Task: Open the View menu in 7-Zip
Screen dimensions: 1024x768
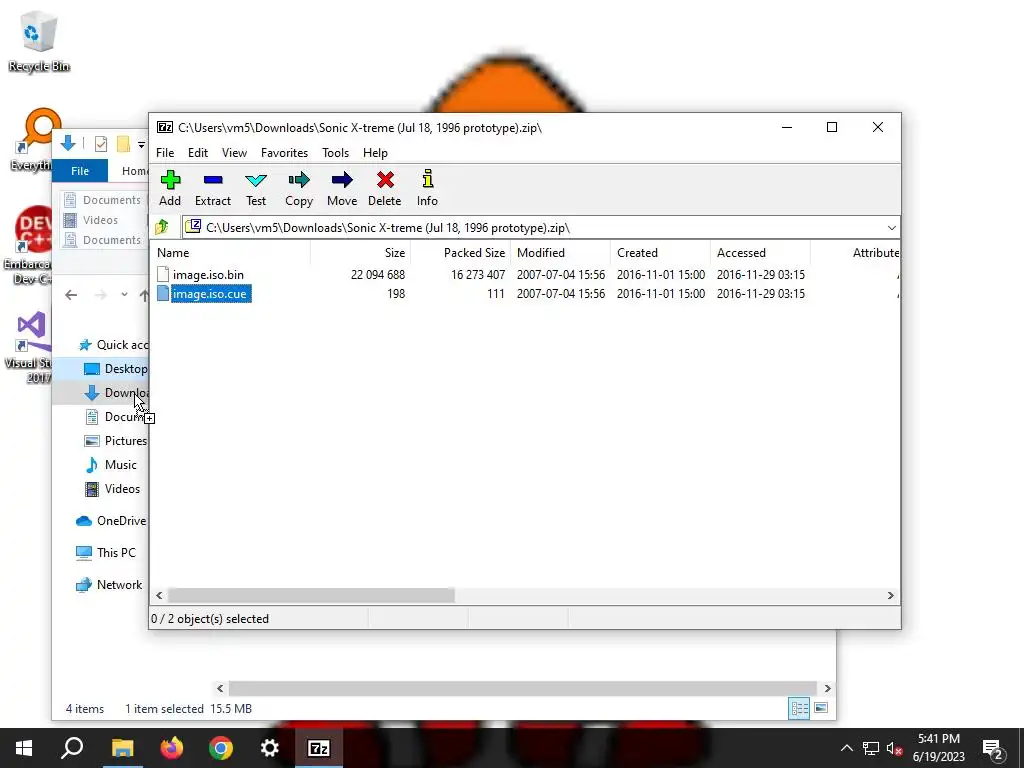Action: coord(234,153)
